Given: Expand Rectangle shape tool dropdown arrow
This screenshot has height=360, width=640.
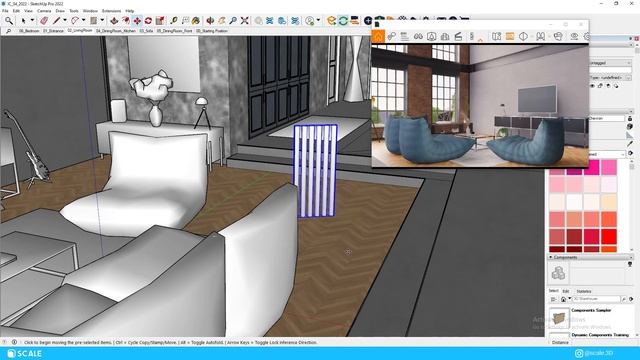Looking at the screenshot, I should tap(102, 20).
